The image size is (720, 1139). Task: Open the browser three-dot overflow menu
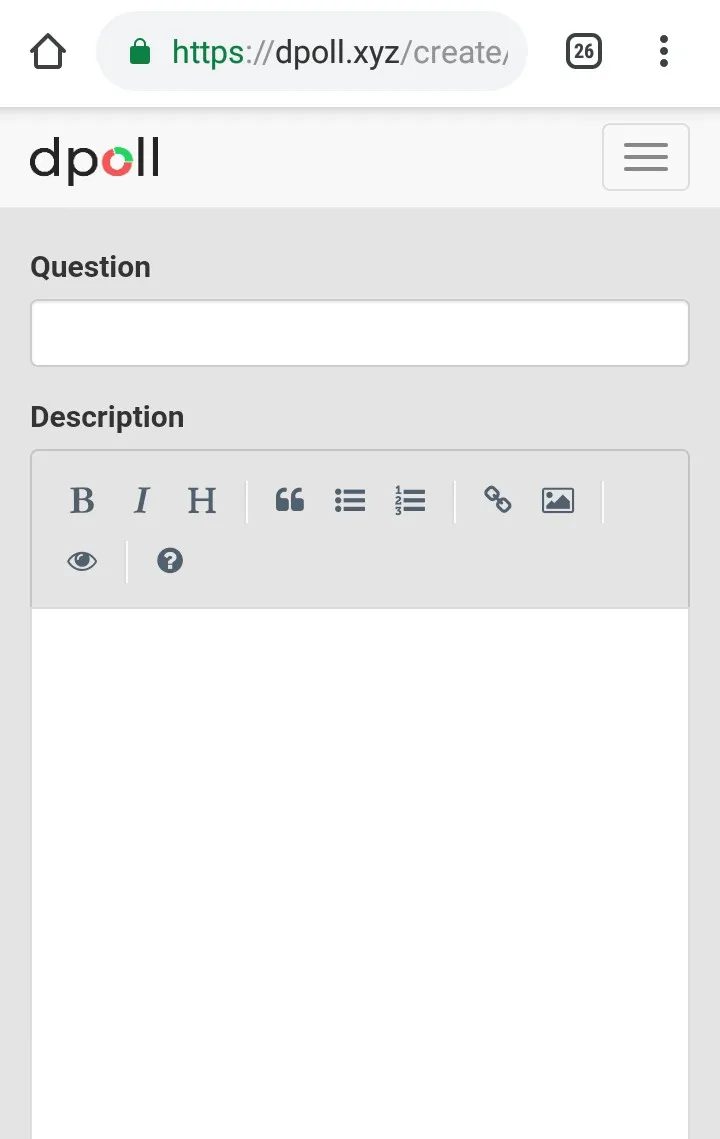[x=663, y=51]
